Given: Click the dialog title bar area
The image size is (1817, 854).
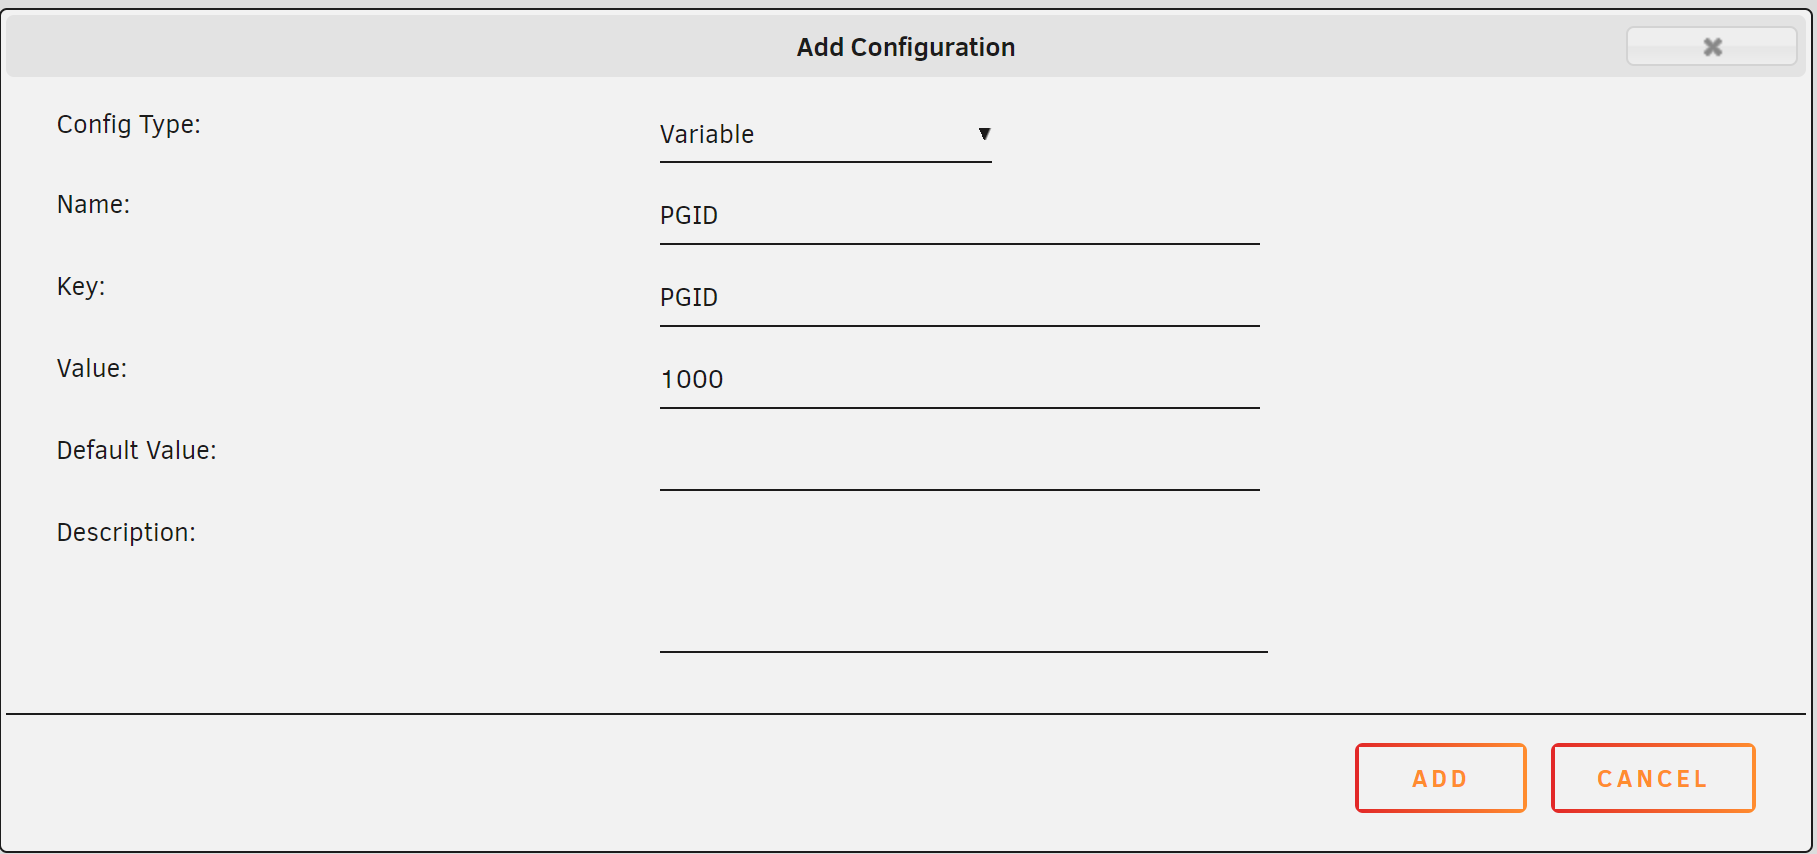Looking at the screenshot, I should click(906, 46).
